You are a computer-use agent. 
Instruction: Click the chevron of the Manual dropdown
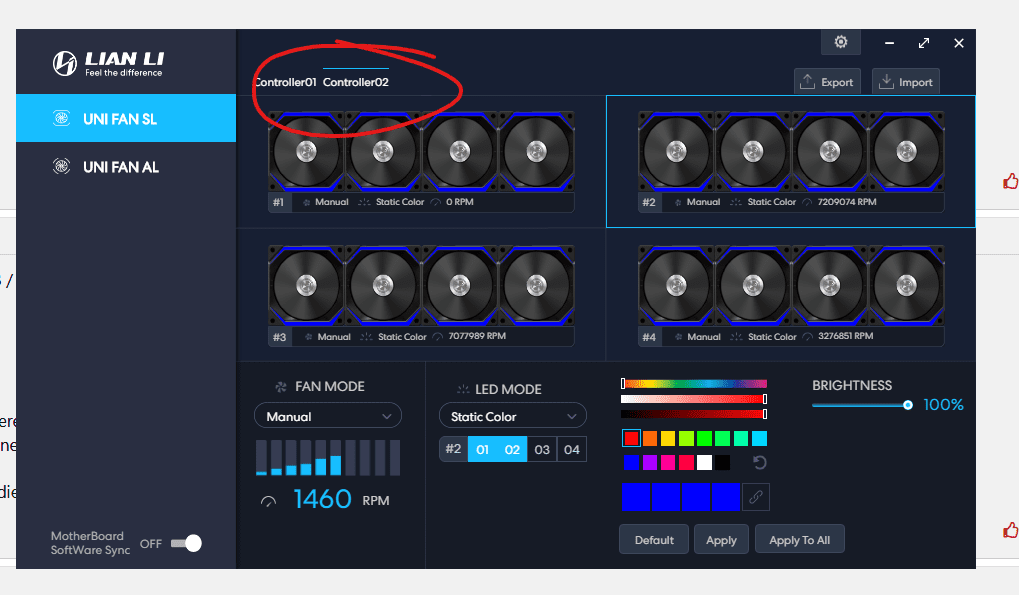(x=387, y=416)
